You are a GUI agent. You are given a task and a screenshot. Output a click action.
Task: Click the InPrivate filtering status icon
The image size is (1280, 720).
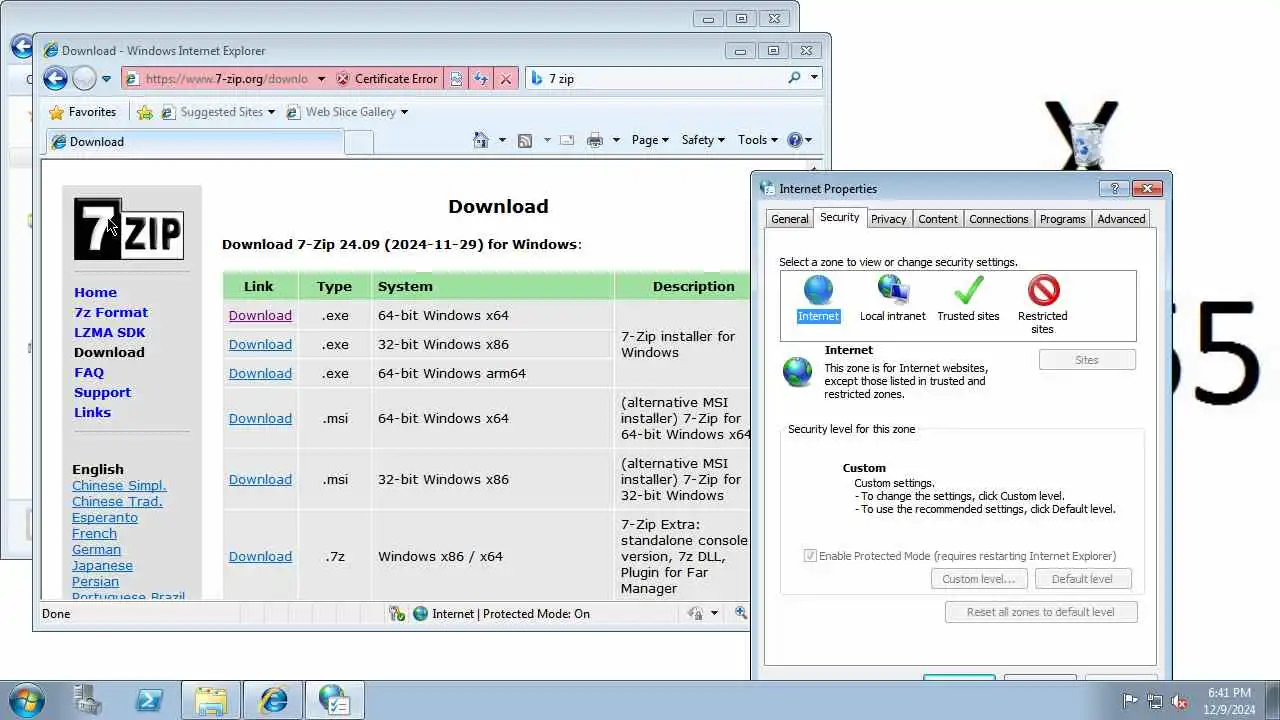click(696, 614)
